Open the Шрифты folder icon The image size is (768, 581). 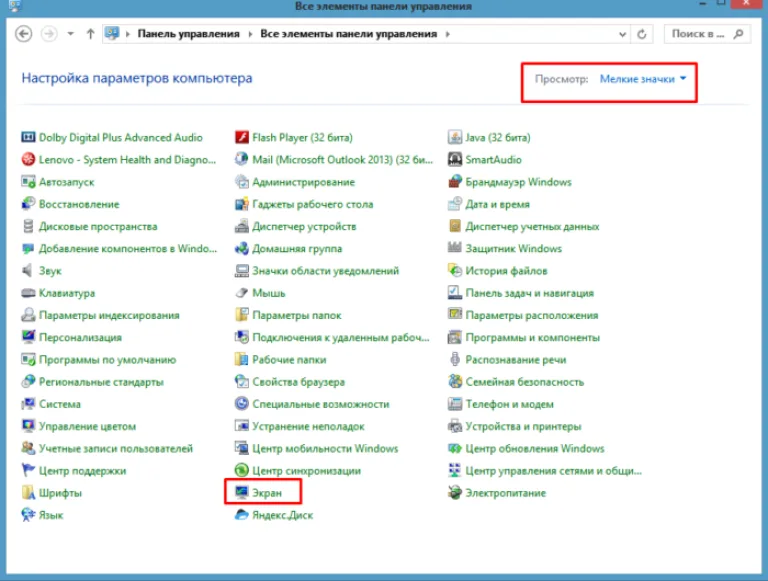coord(28,492)
